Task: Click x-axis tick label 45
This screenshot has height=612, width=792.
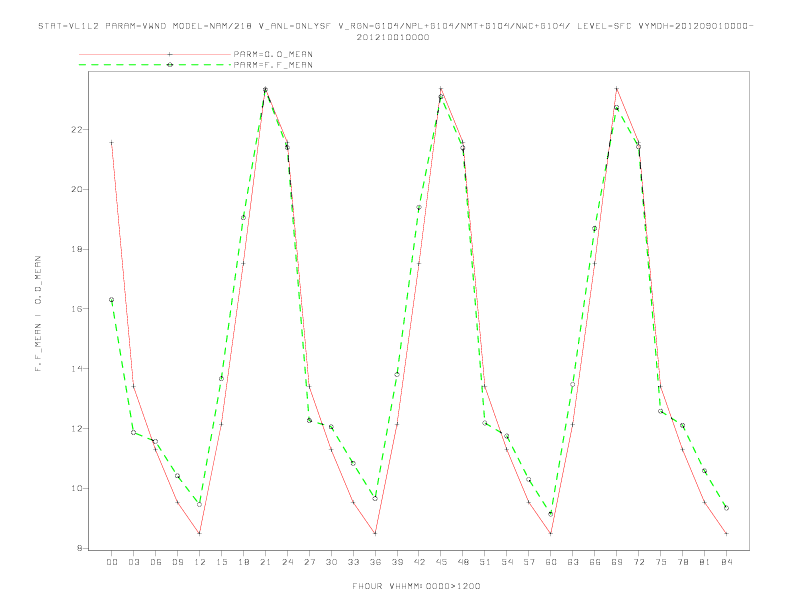Action: pyautogui.click(x=441, y=562)
